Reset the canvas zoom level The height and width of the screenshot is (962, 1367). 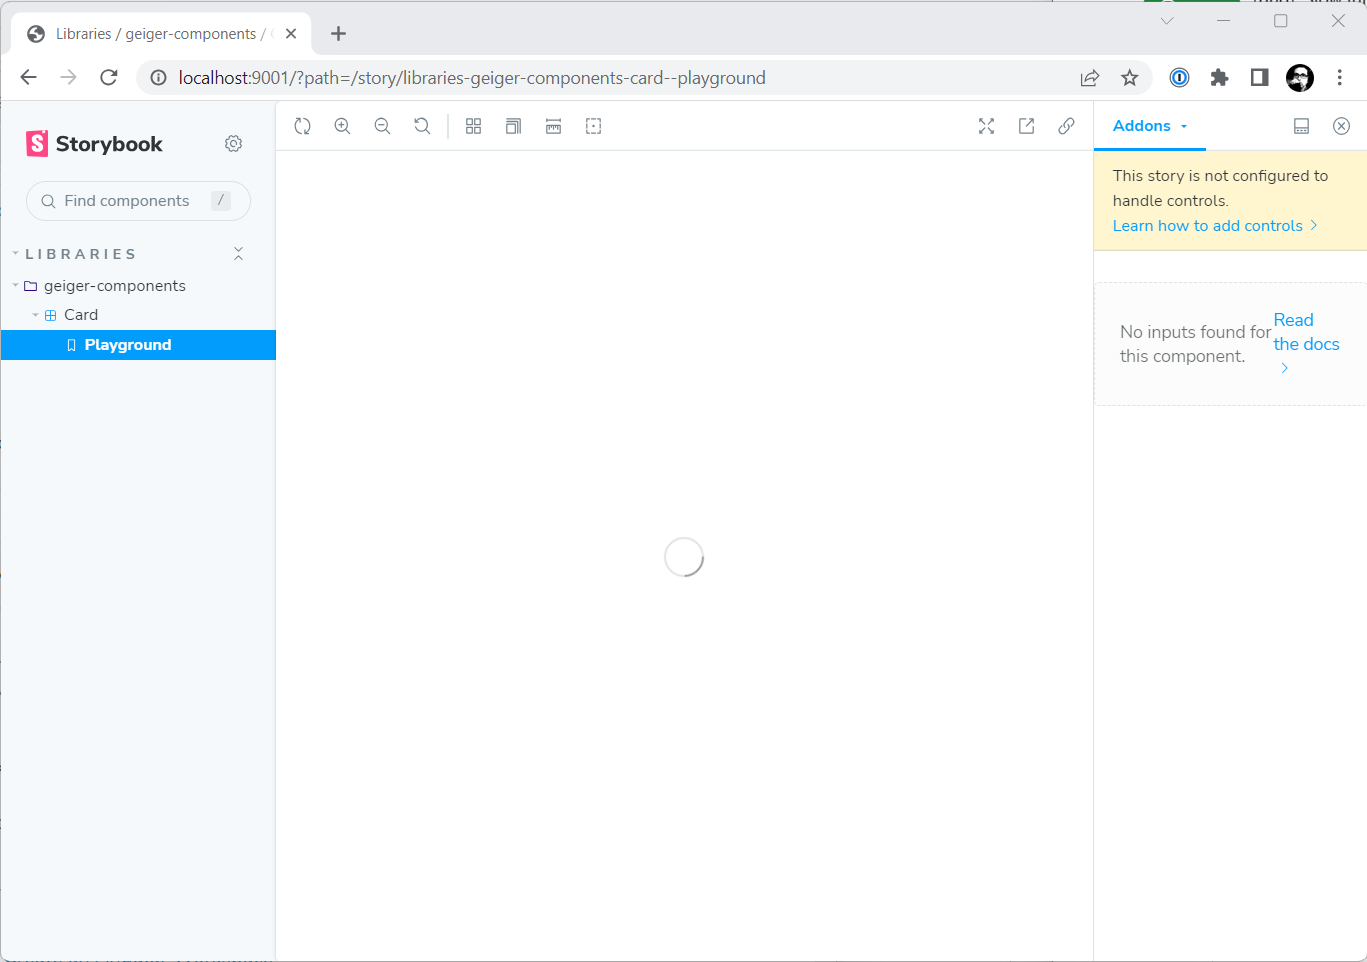(422, 126)
